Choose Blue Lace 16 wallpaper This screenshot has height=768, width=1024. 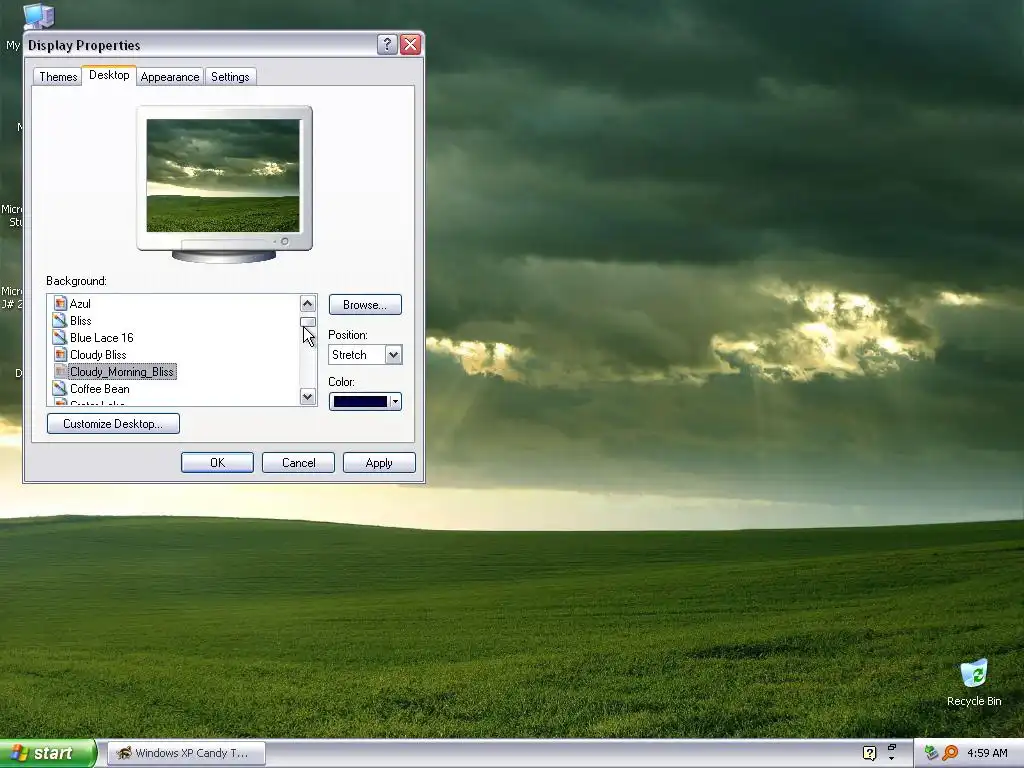point(101,337)
